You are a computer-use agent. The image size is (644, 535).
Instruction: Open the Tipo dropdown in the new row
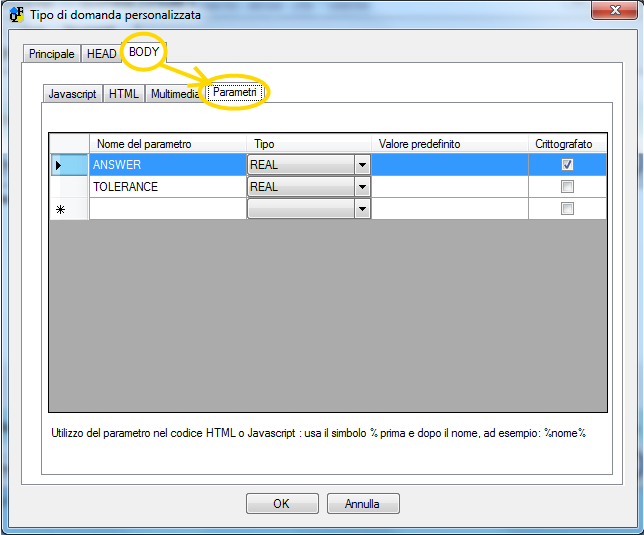361,209
